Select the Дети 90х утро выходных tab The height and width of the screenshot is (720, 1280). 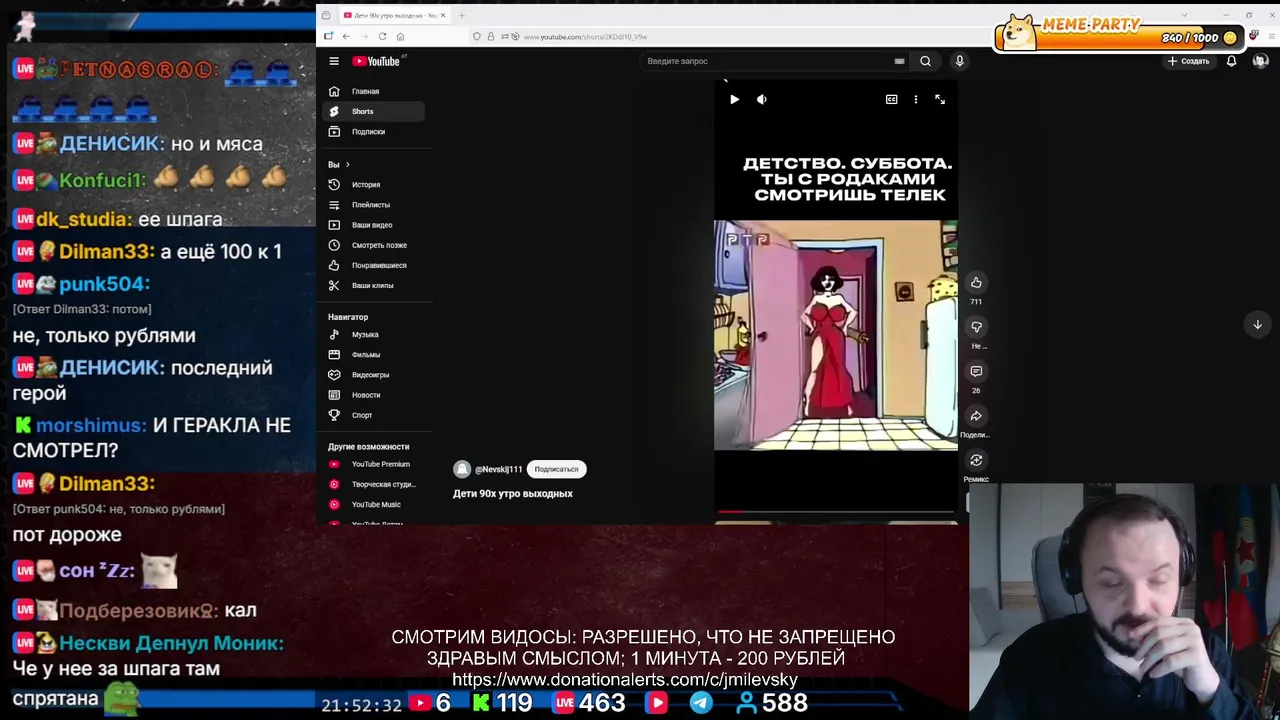[394, 15]
